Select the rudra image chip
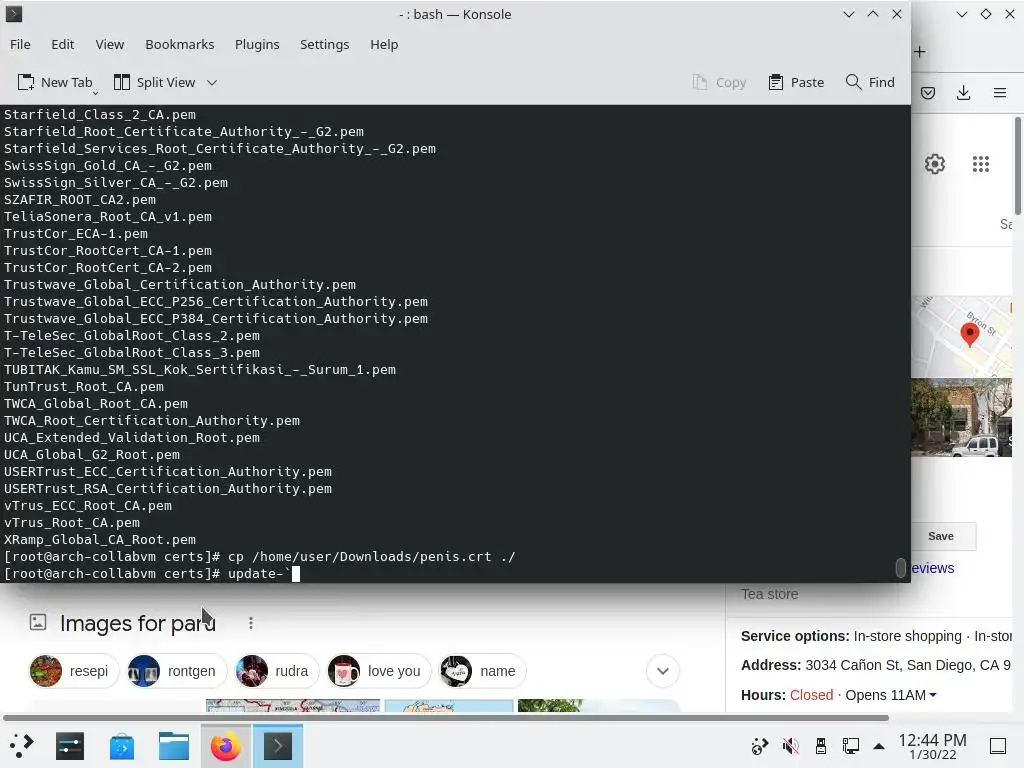Image resolution: width=1024 pixels, height=768 pixels. (277, 671)
